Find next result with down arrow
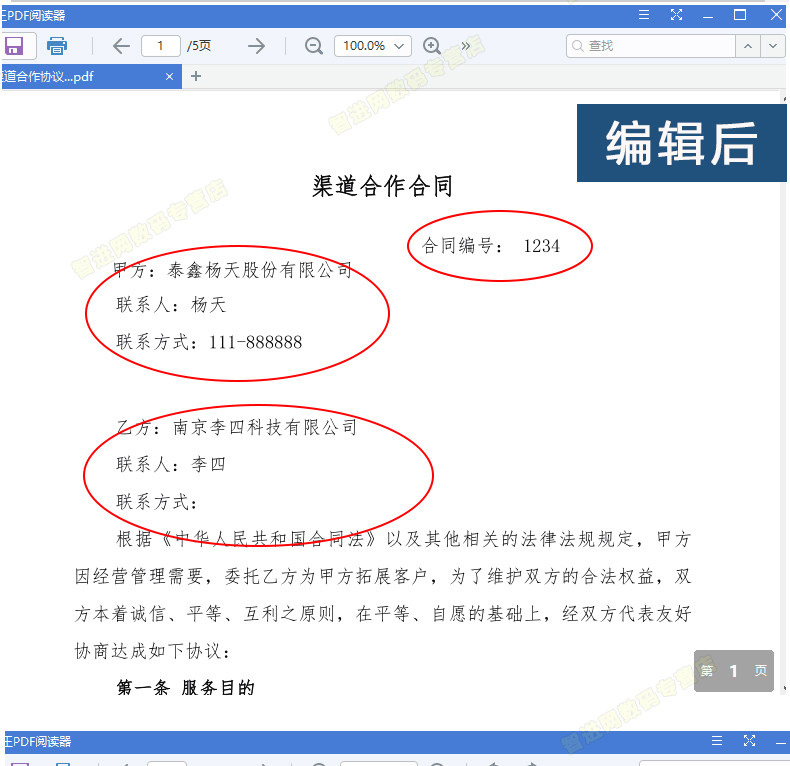790x766 pixels. coord(773,46)
